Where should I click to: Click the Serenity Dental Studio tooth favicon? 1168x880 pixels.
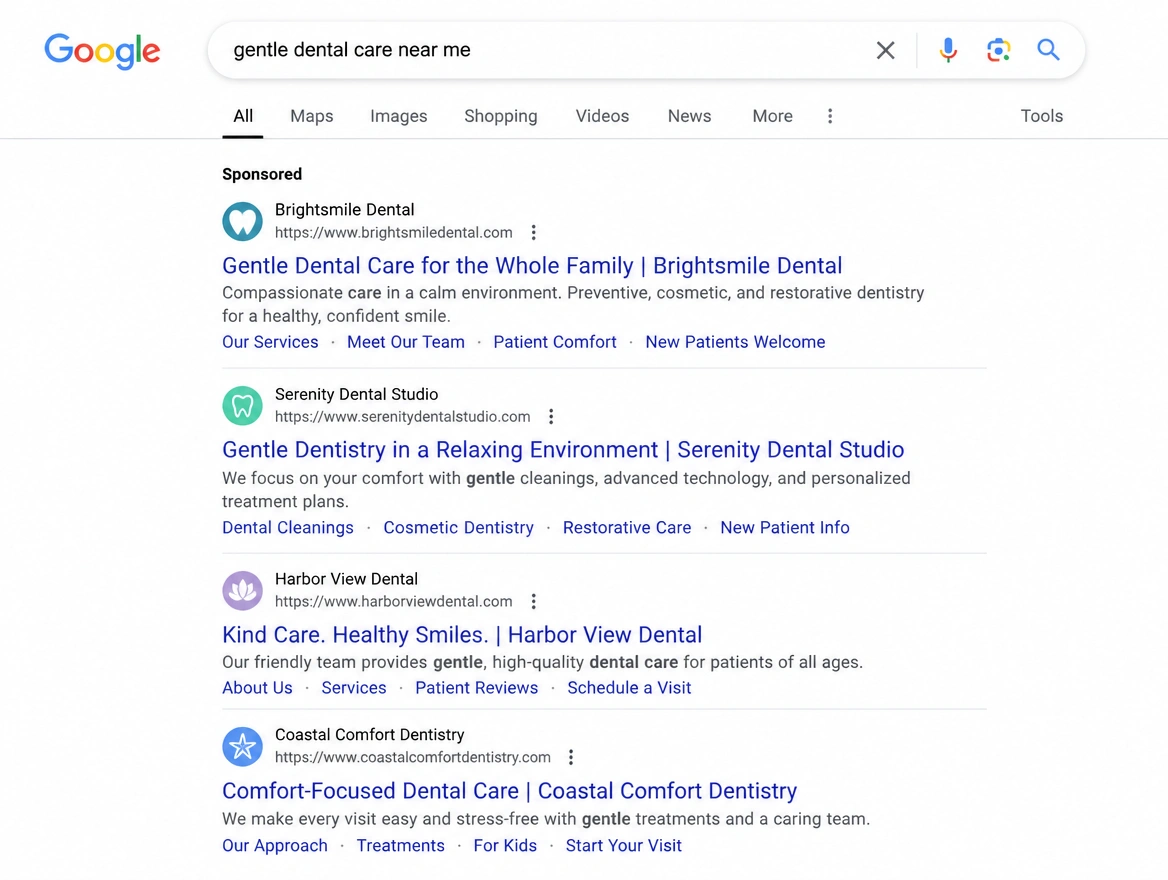point(242,405)
